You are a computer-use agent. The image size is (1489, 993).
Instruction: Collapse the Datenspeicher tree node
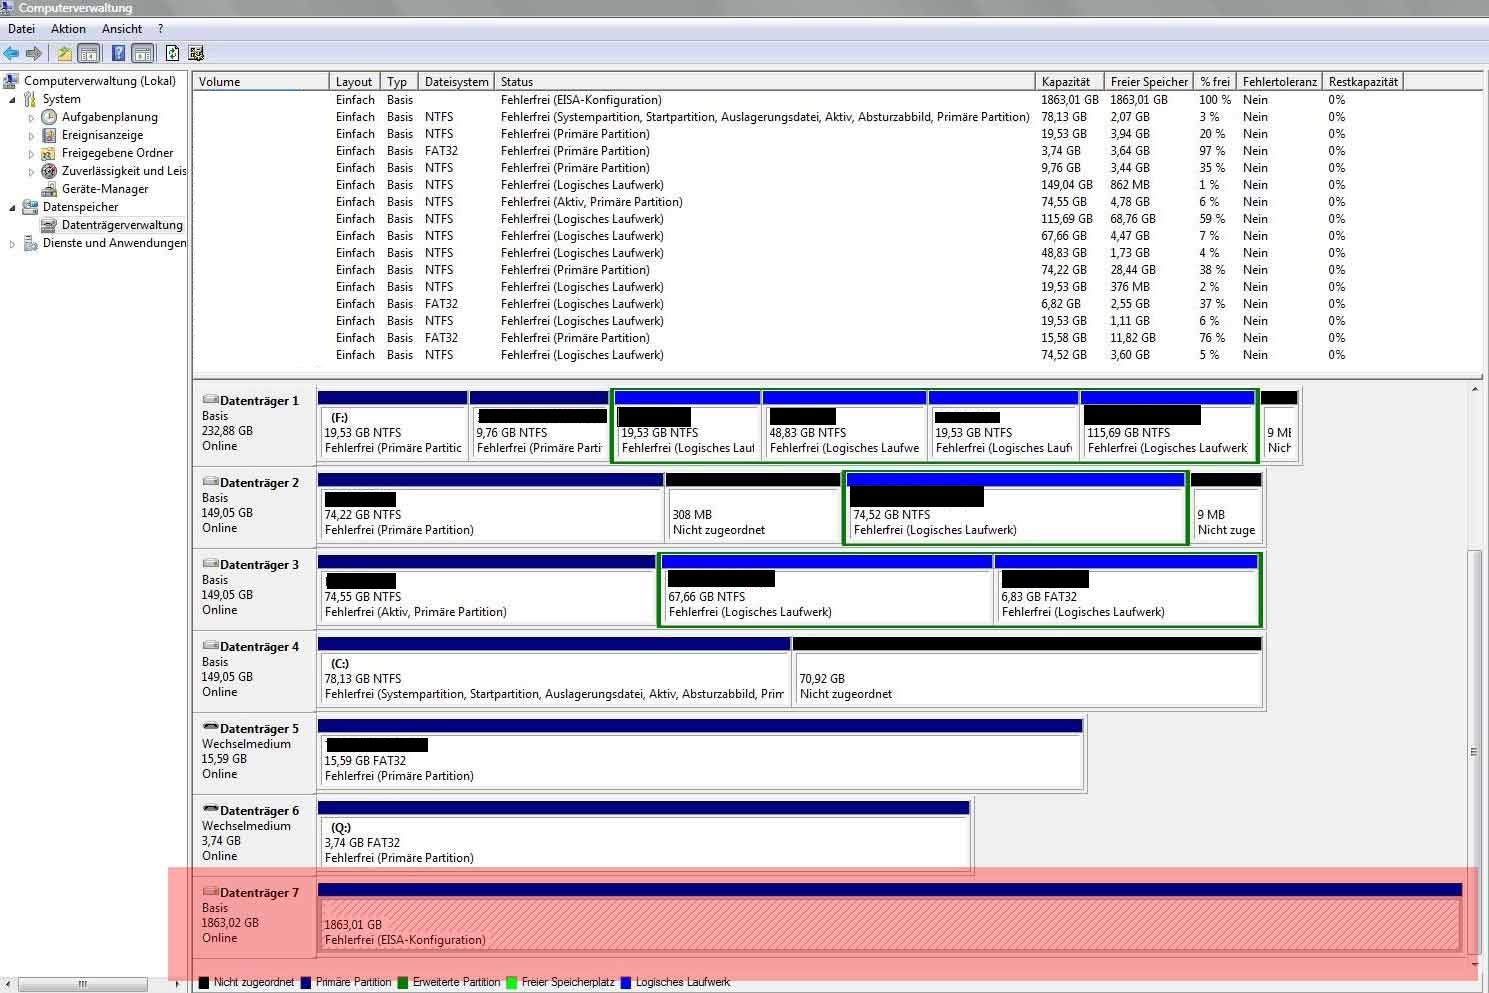pos(12,207)
